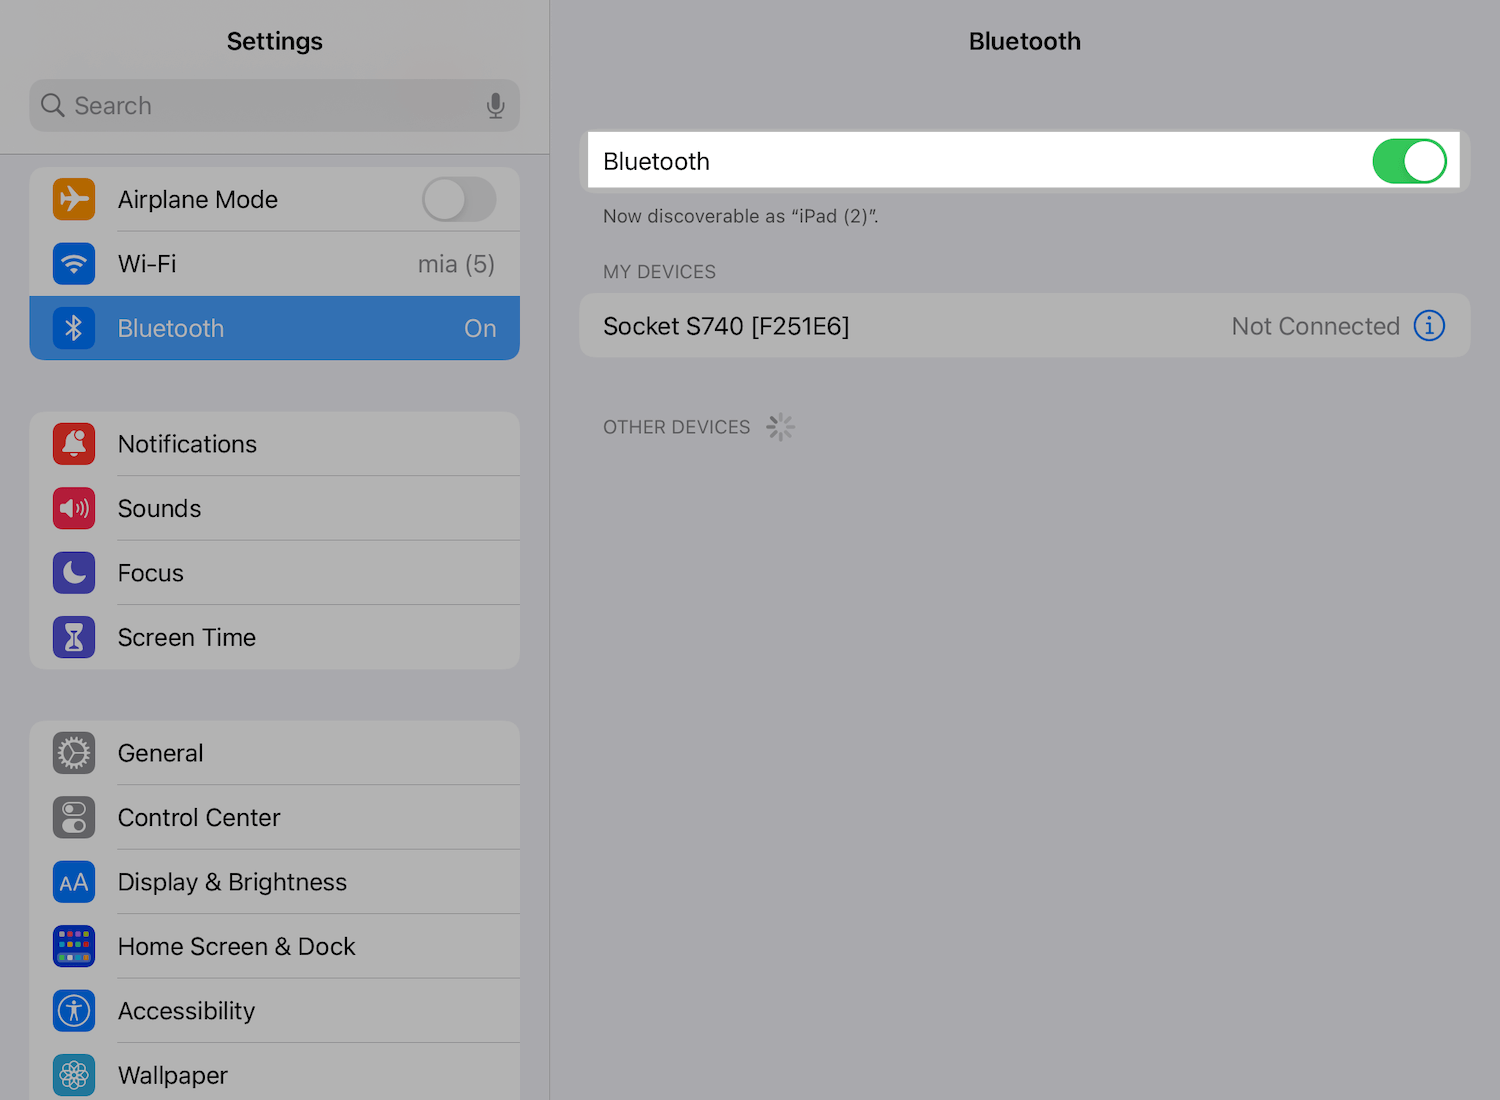Tap the Screen Time hourglass icon
Screen dimensions: 1500x1100
(74, 637)
